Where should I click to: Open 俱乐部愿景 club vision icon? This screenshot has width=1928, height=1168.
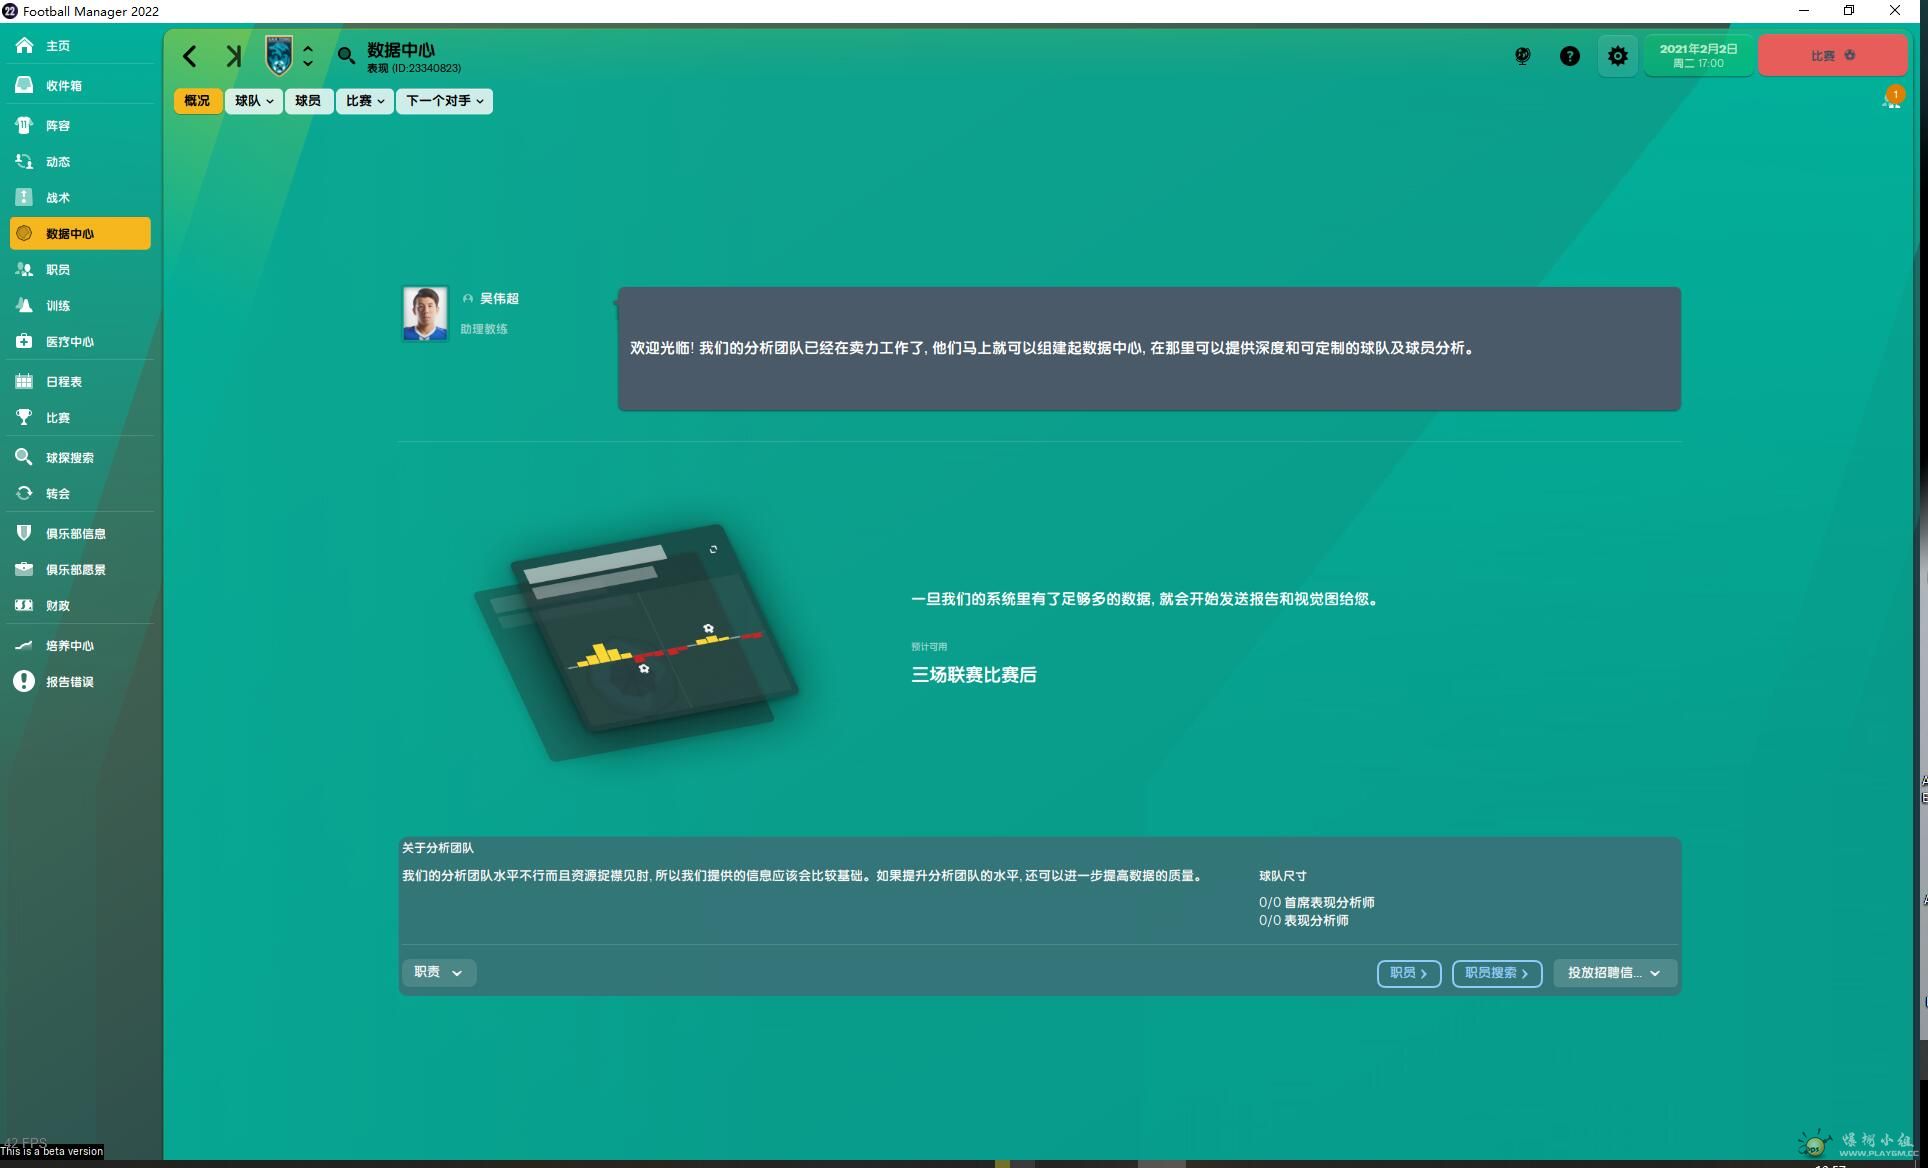coord(24,569)
